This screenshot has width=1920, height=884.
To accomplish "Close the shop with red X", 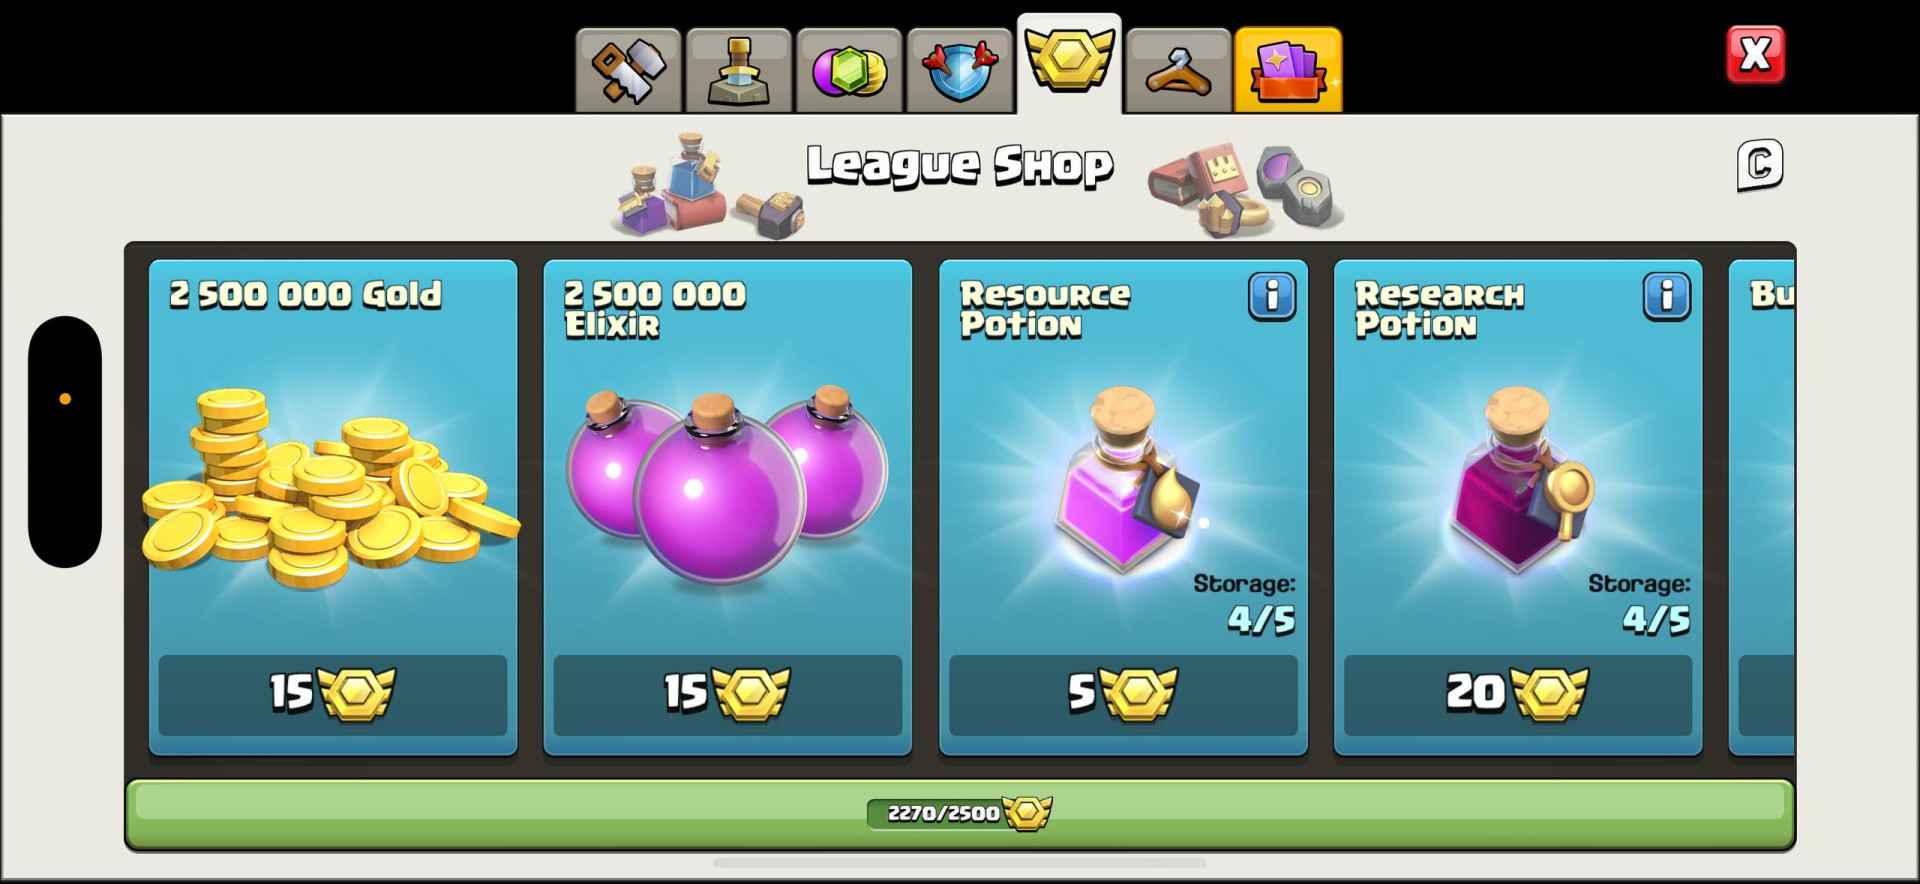I will pyautogui.click(x=1755, y=54).
